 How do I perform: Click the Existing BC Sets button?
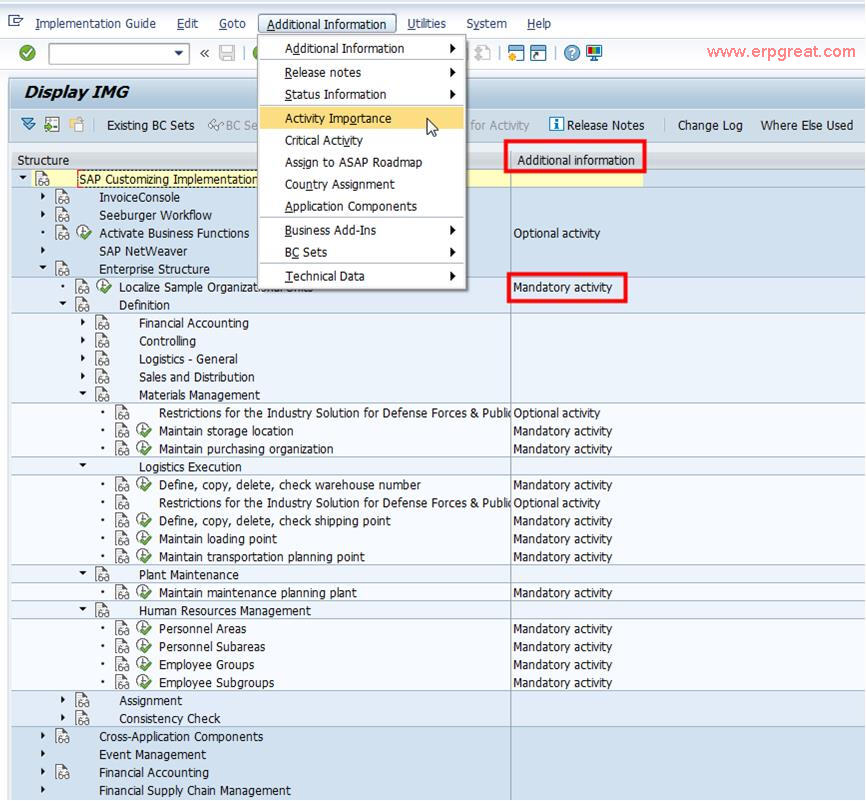point(151,125)
